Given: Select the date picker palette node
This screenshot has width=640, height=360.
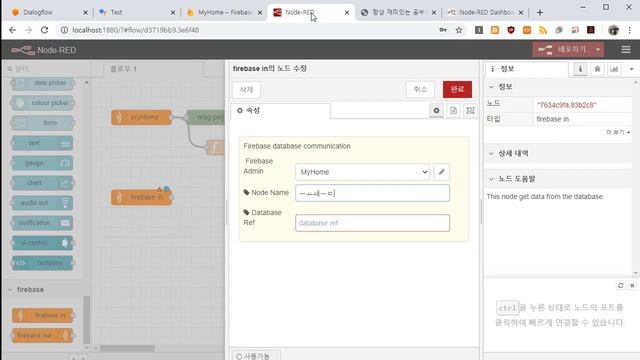Looking at the screenshot, I should tap(42, 83).
